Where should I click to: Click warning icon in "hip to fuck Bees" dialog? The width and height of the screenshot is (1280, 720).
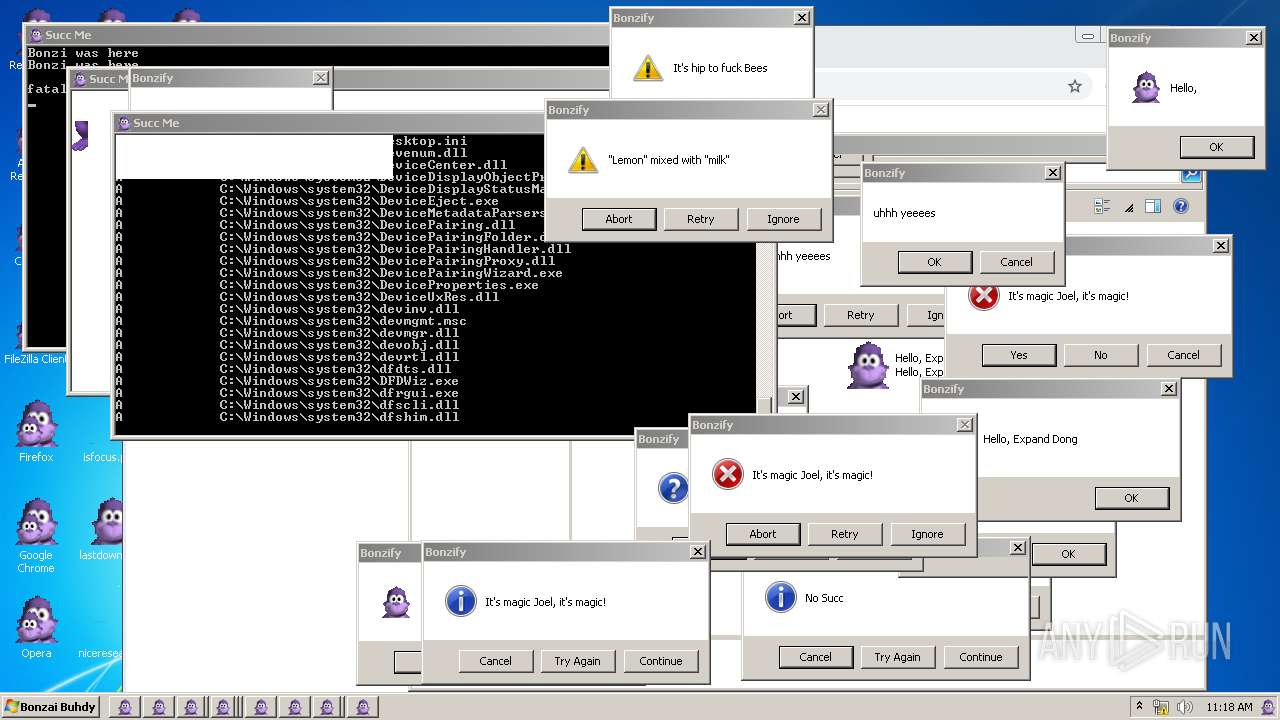click(648, 68)
